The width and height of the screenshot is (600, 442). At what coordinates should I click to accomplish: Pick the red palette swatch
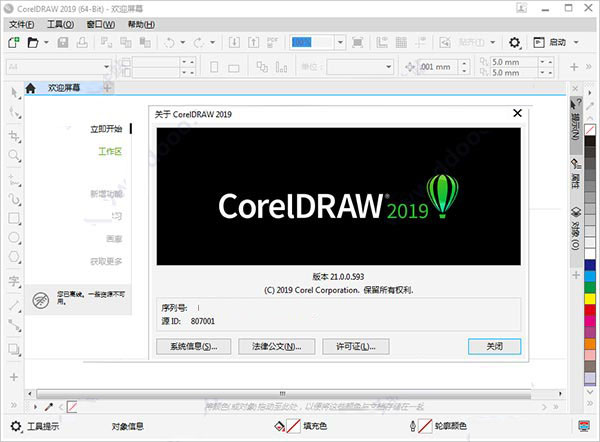[590, 310]
